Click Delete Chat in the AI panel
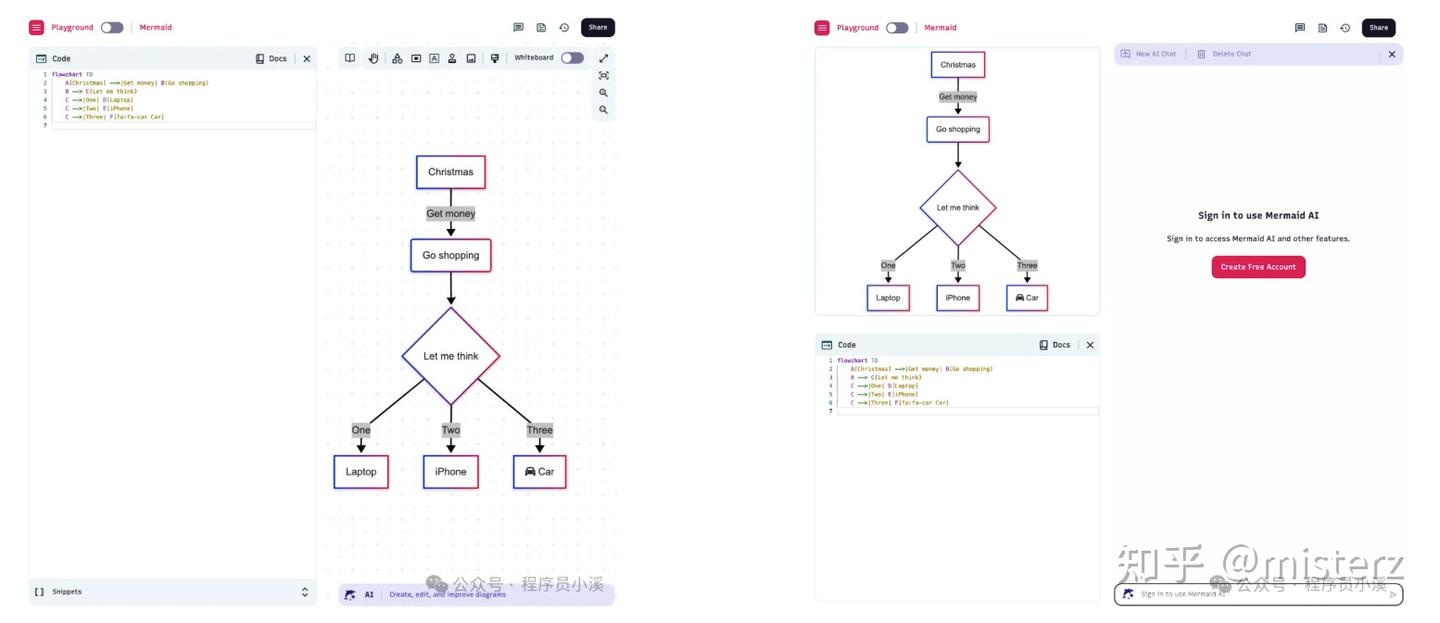 1224,54
